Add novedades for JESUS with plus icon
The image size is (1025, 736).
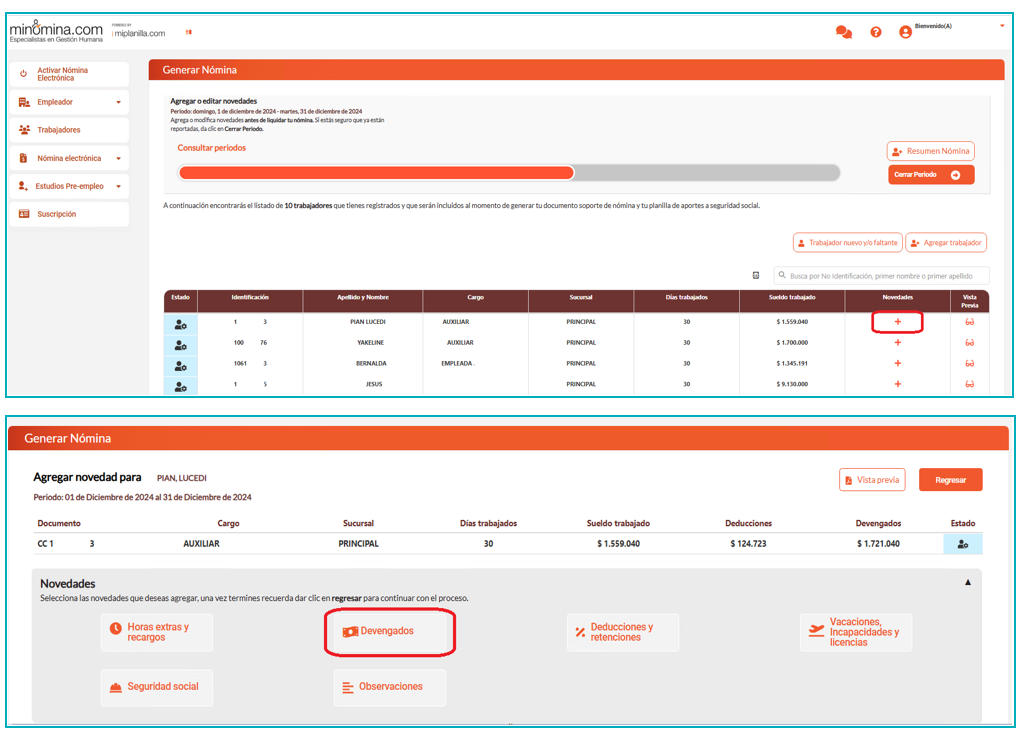(897, 384)
